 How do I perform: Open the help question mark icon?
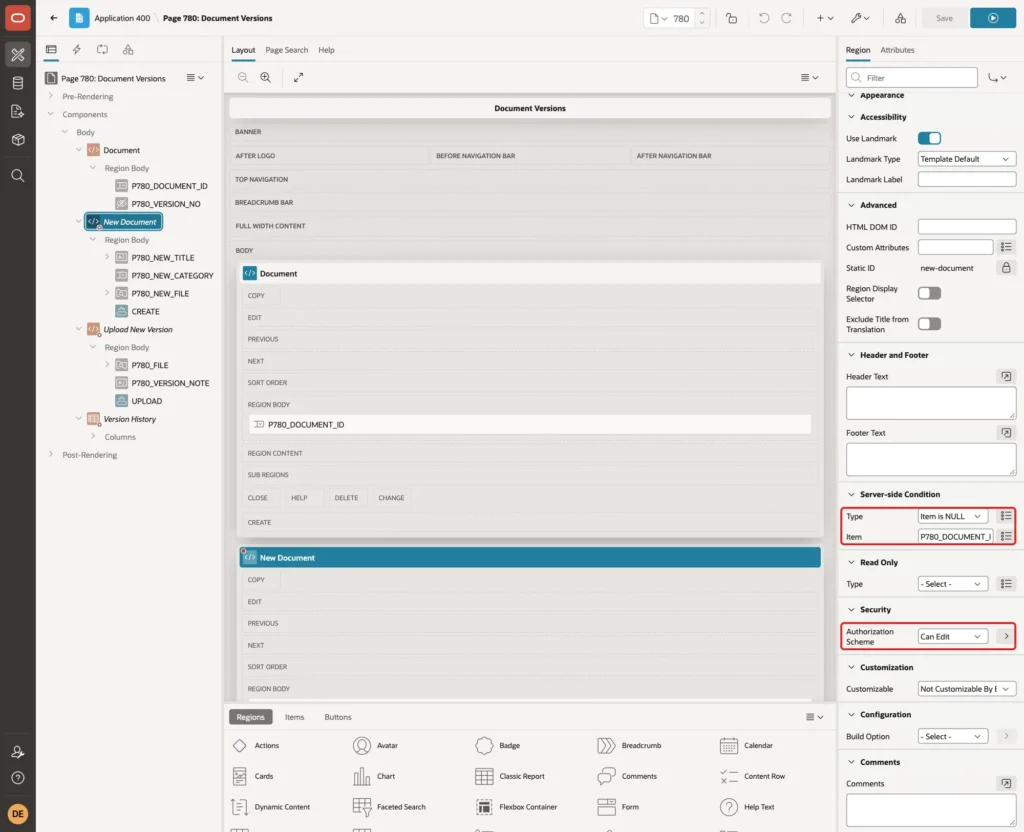[x=18, y=778]
